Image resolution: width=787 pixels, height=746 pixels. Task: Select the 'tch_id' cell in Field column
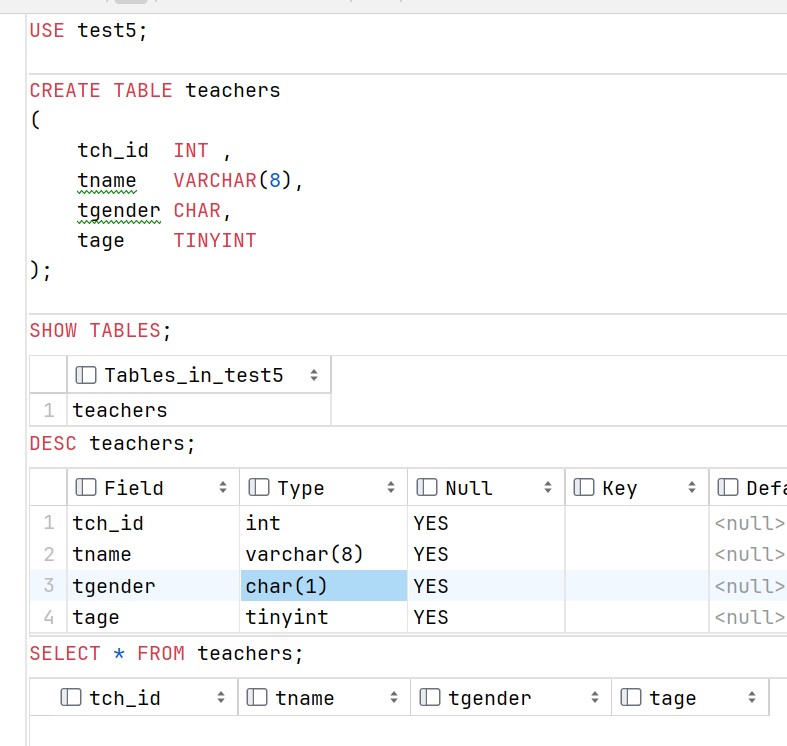[153, 523]
